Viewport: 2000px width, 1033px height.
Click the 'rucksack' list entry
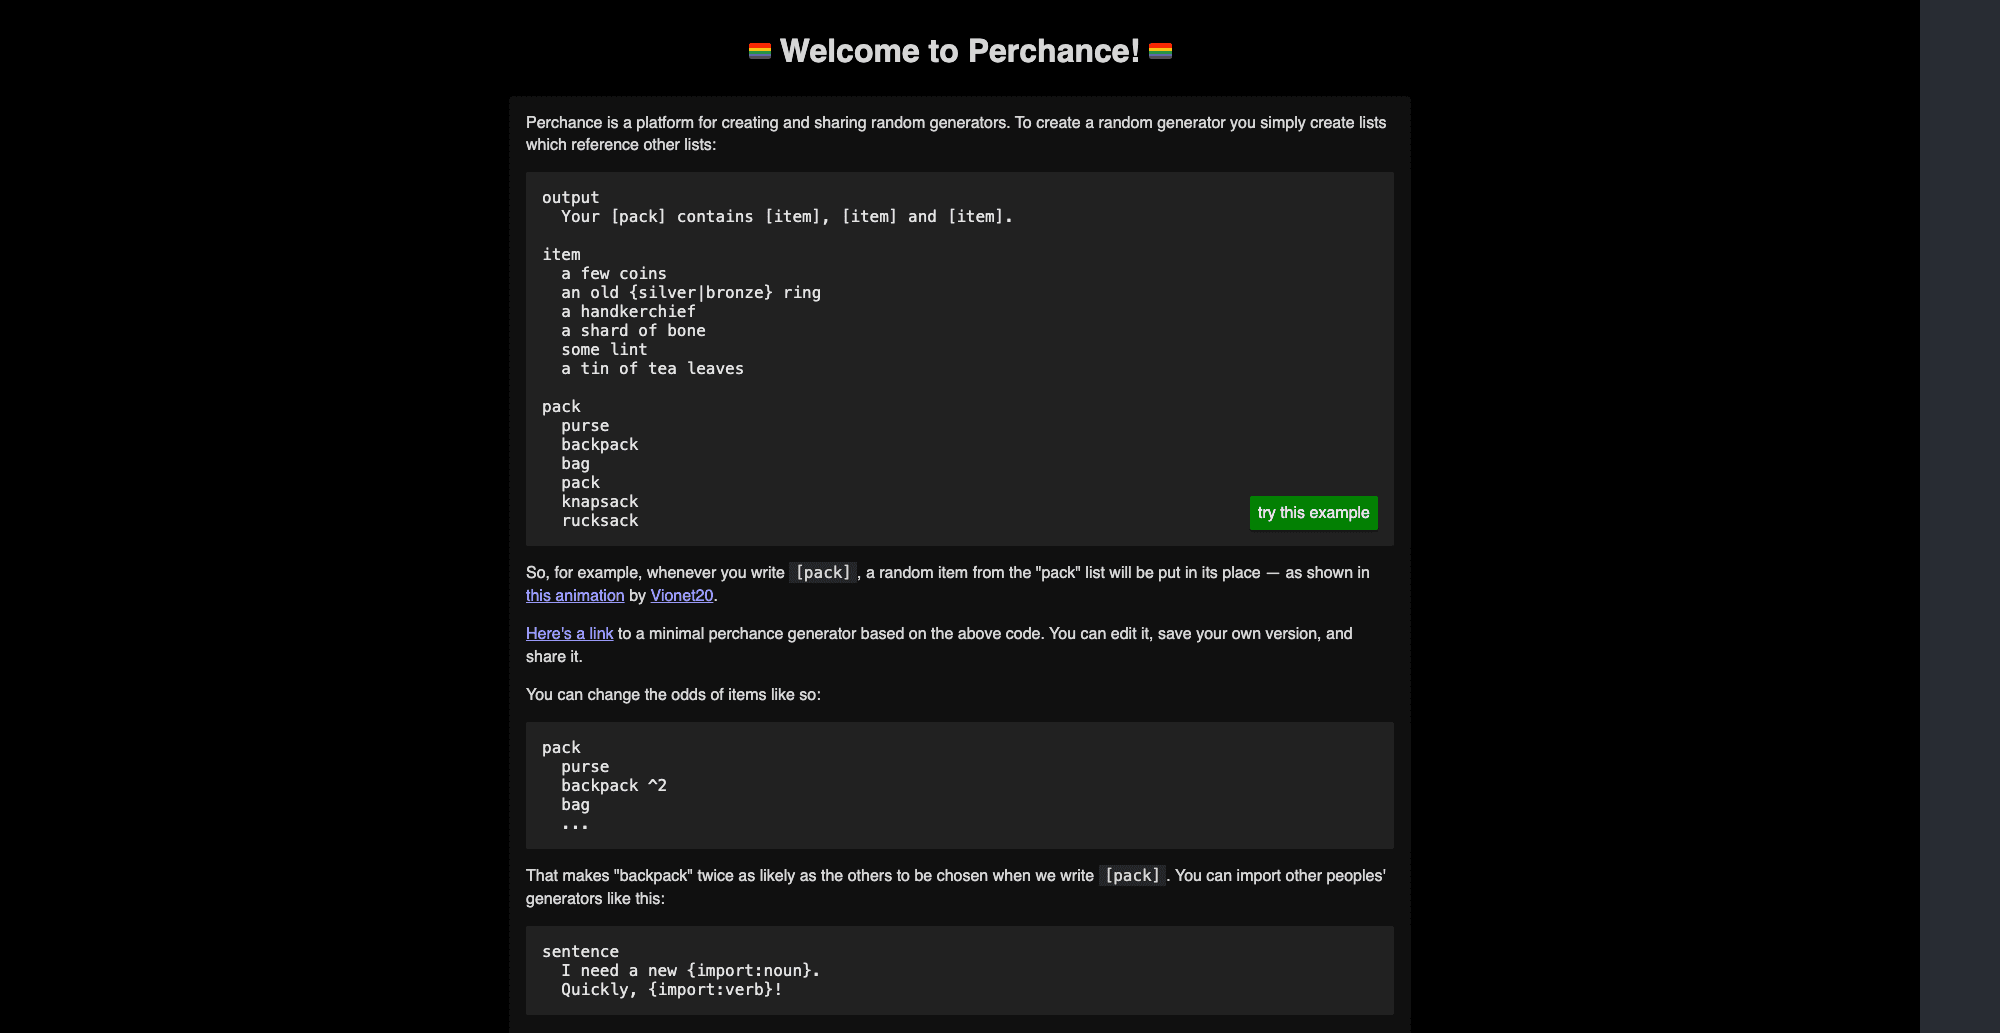point(600,521)
